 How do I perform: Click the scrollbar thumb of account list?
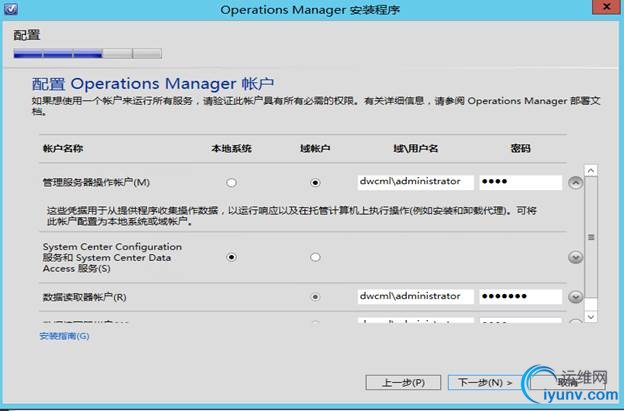591,238
